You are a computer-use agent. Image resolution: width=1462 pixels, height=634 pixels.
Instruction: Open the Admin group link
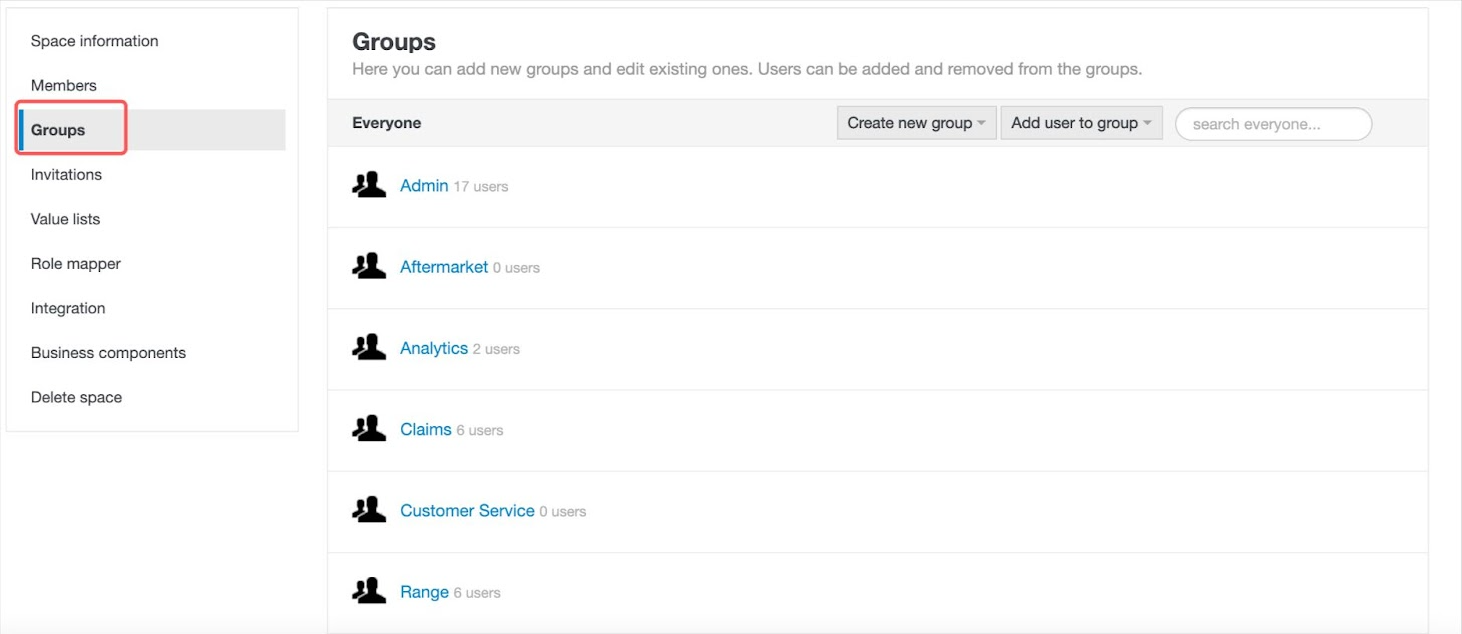[x=424, y=185]
